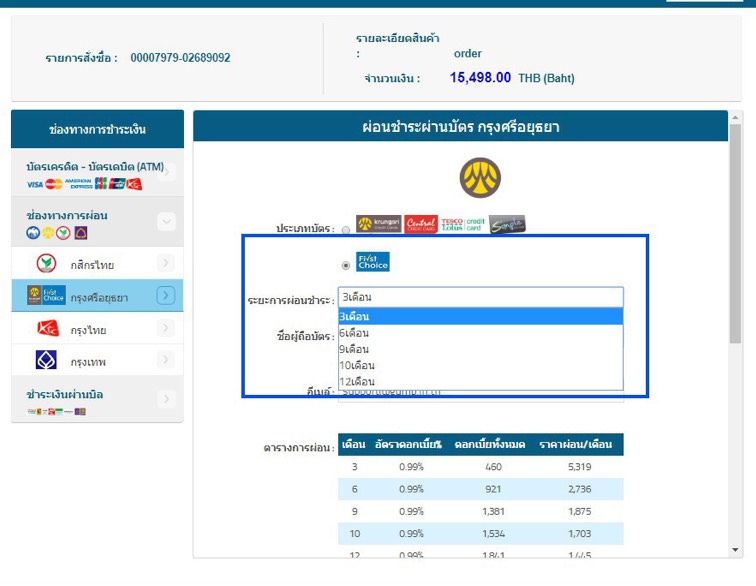The image size is (756, 586).
Task: Select the Krungsri credit card type radio button
Action: pos(346,230)
